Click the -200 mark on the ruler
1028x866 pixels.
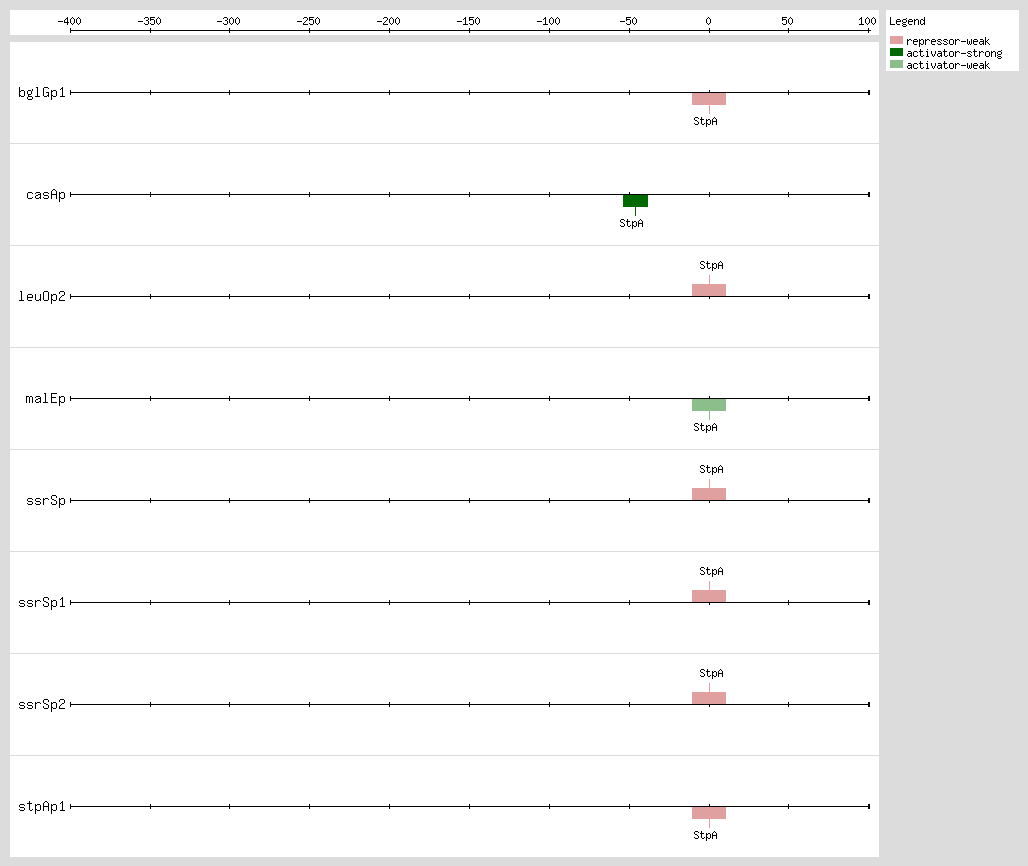click(x=389, y=21)
